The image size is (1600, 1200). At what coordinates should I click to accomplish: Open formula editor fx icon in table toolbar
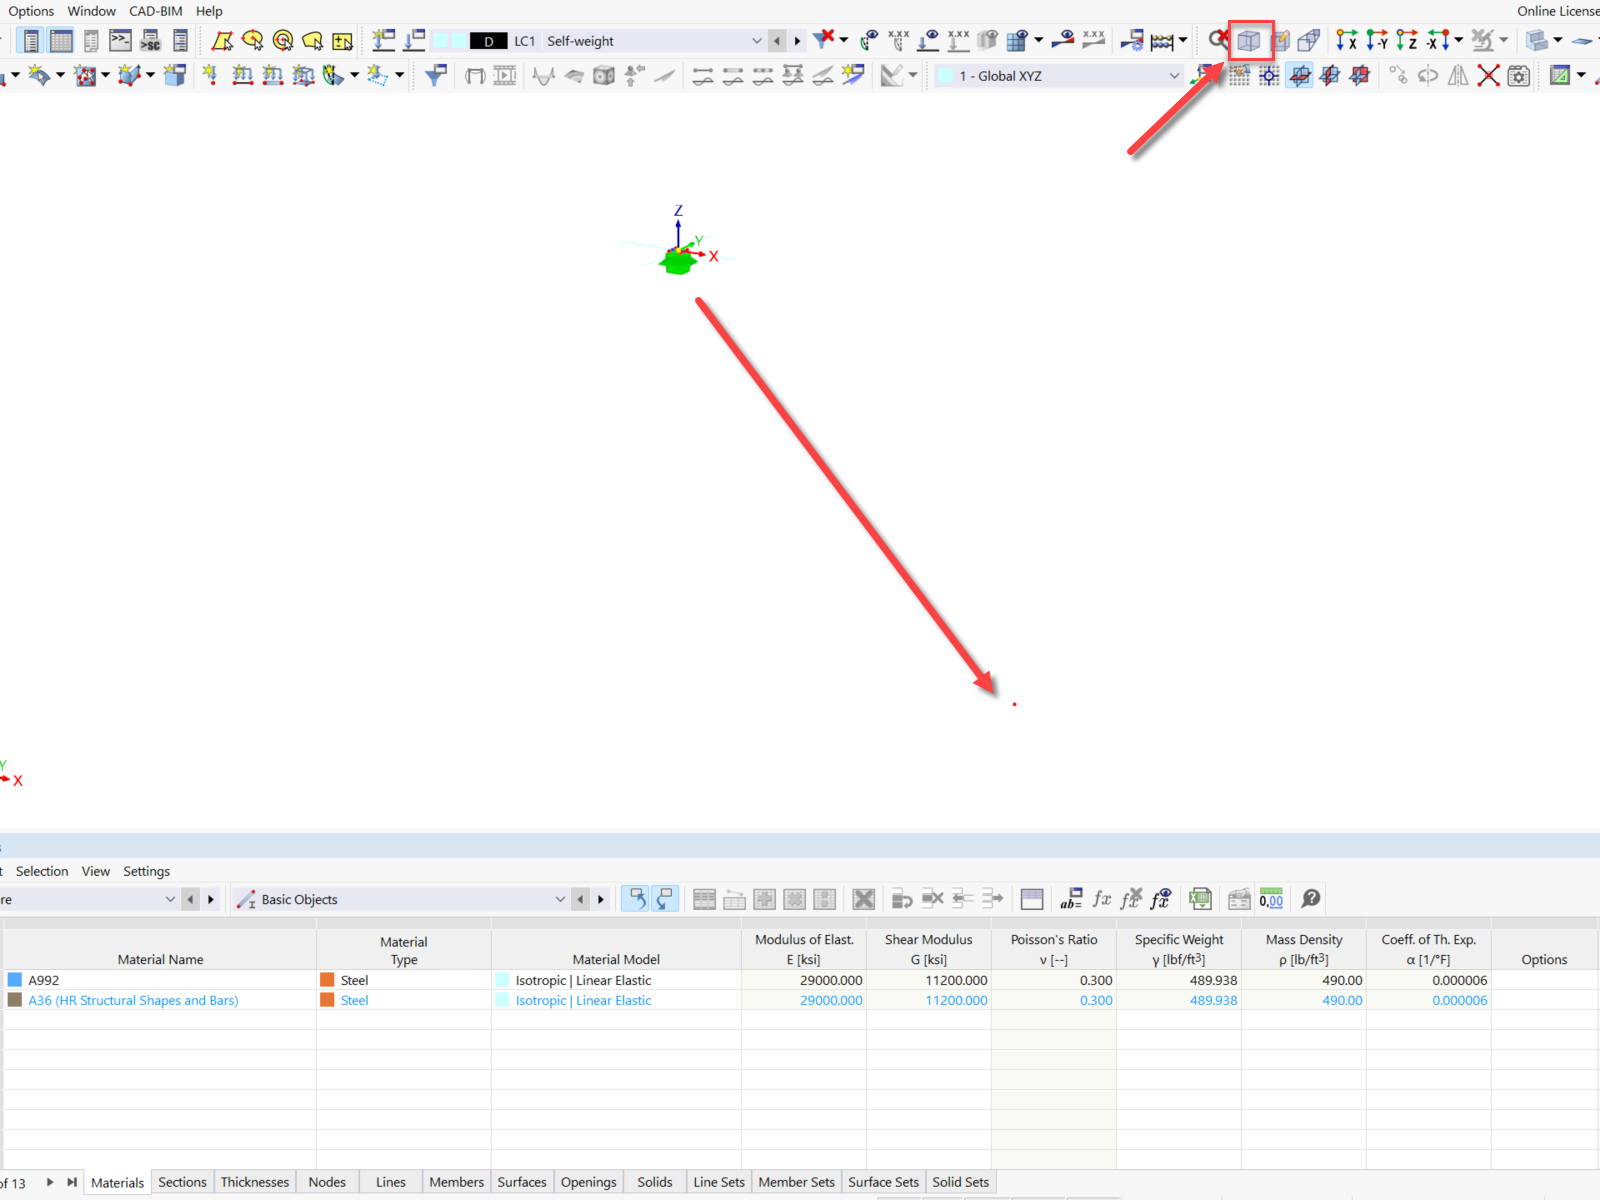[1101, 899]
